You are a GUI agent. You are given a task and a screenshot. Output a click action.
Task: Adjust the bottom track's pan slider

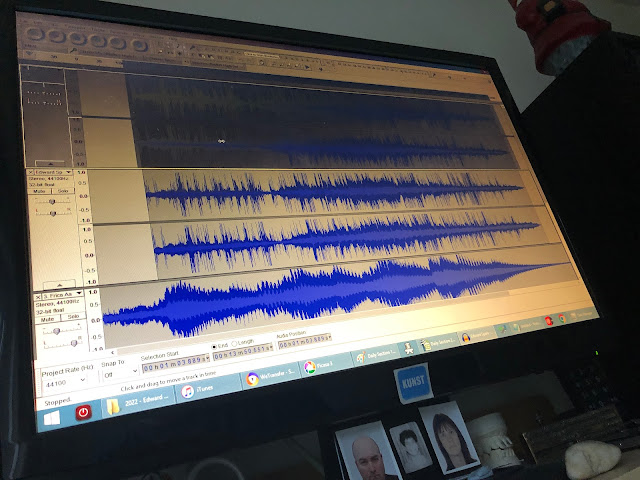tap(74, 343)
